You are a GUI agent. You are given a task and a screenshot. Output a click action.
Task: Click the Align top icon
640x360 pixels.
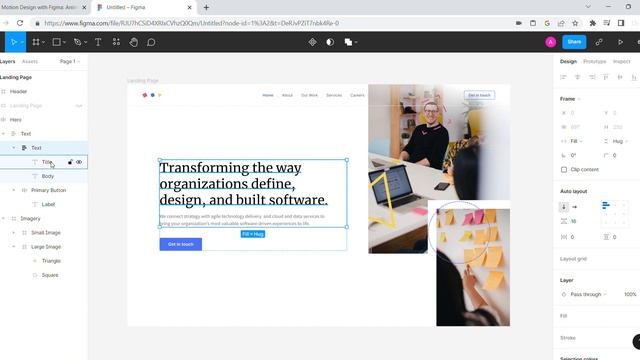[606, 77]
